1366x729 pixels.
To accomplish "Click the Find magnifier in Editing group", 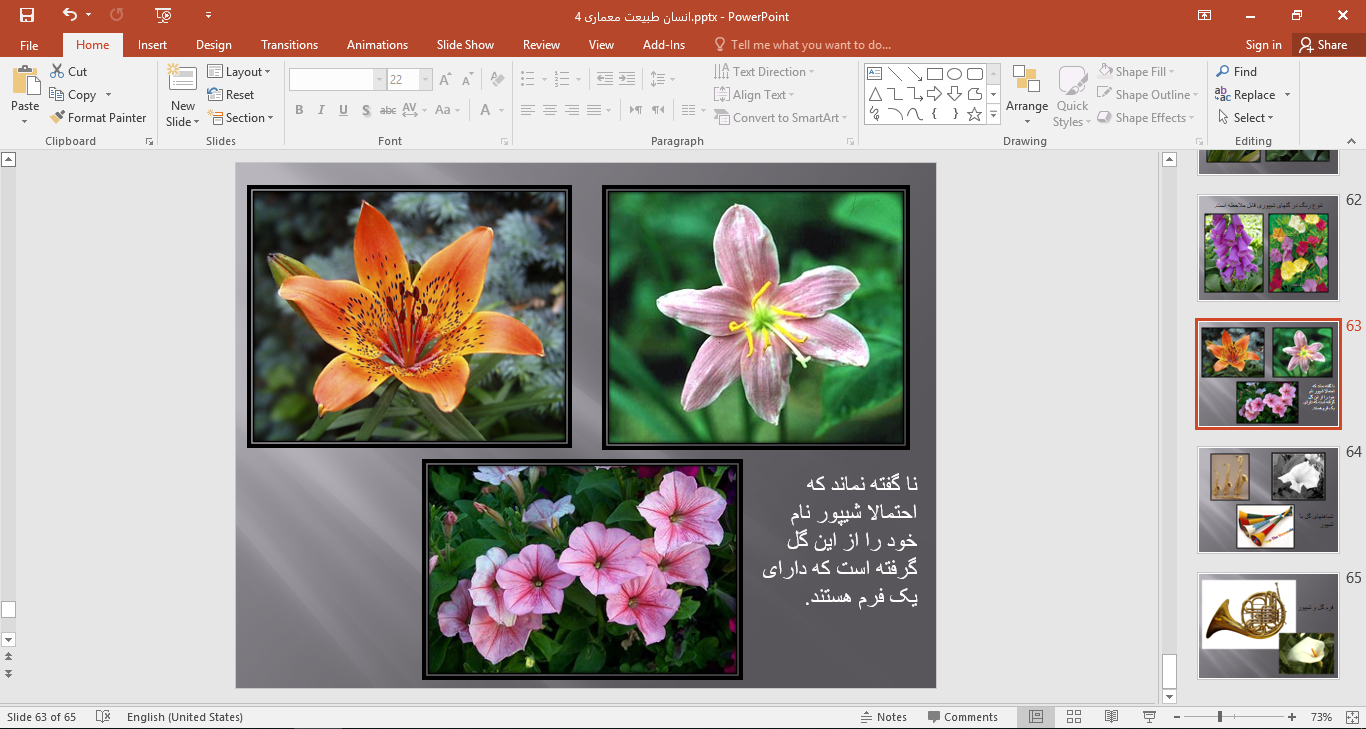I will [1236, 72].
